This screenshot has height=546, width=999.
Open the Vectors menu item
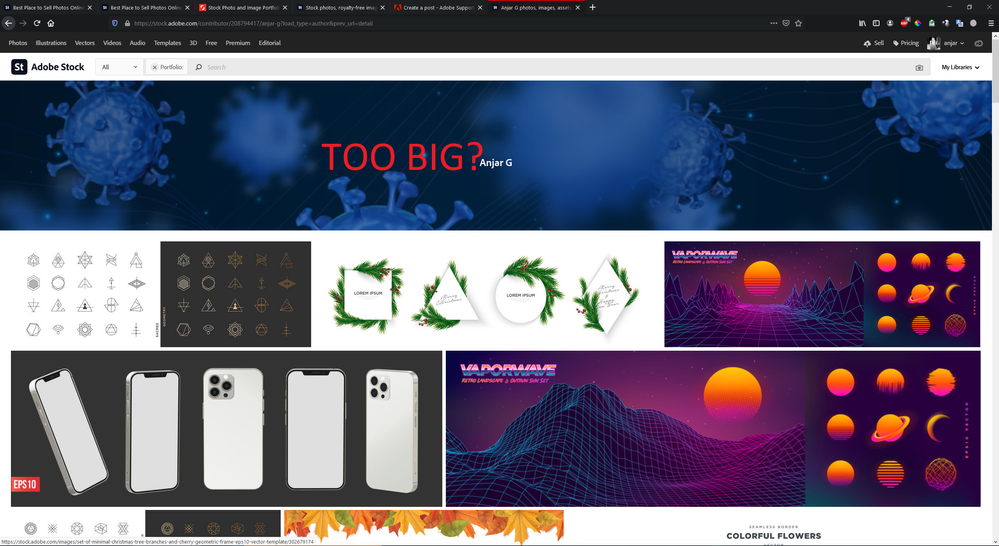(x=85, y=43)
